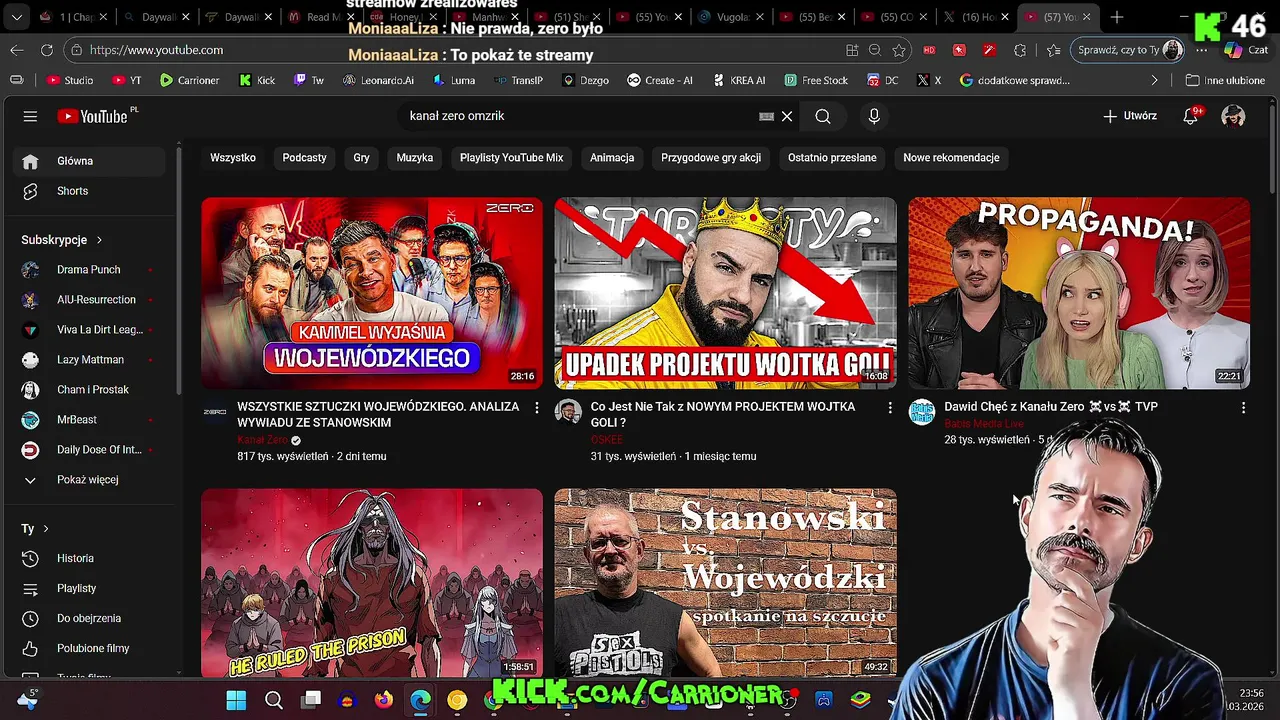The width and height of the screenshot is (1280, 720).
Task: Click inside the YouTube search field
Action: click(580, 116)
